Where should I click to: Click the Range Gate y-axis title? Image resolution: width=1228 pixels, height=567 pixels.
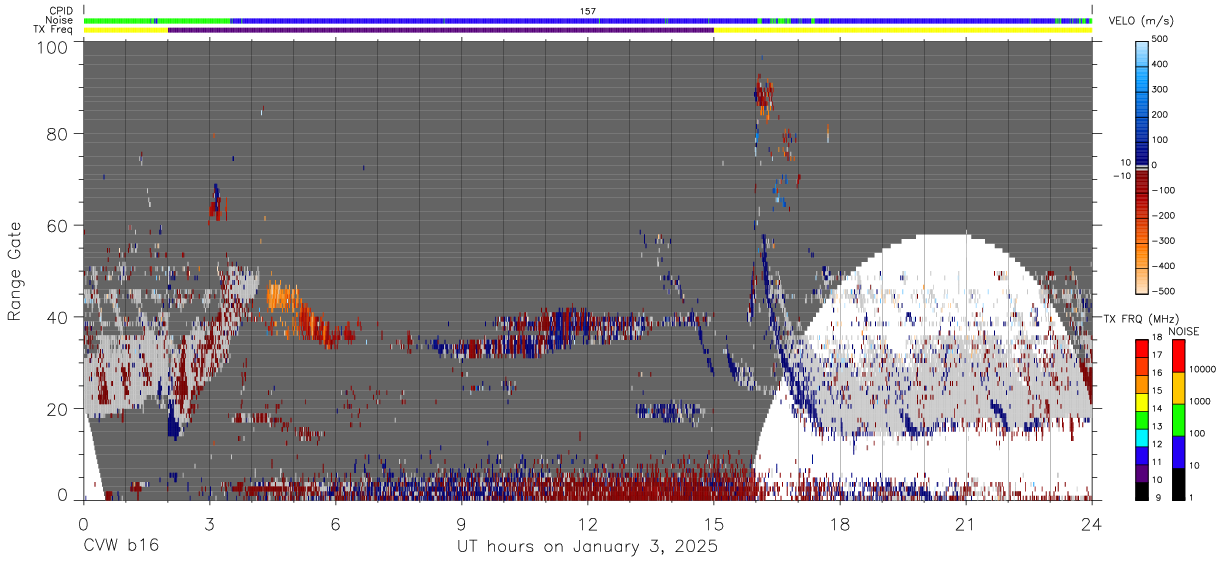tap(15, 272)
